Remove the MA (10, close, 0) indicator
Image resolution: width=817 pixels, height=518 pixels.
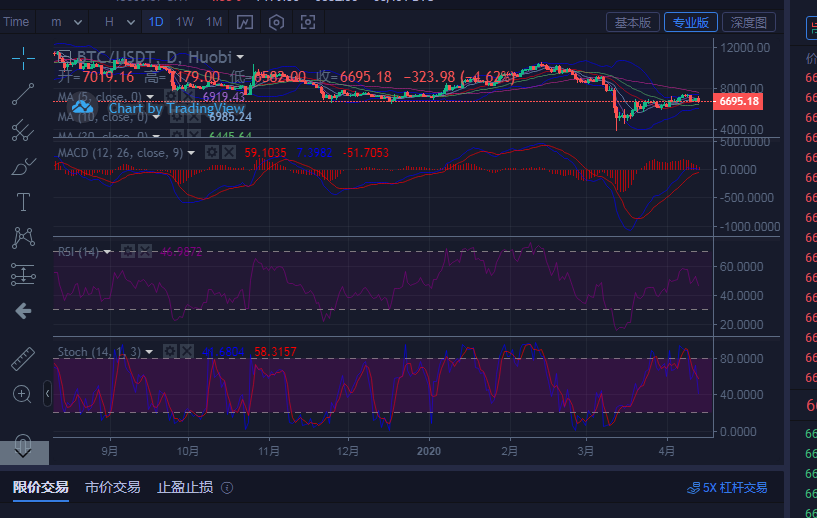(194, 116)
